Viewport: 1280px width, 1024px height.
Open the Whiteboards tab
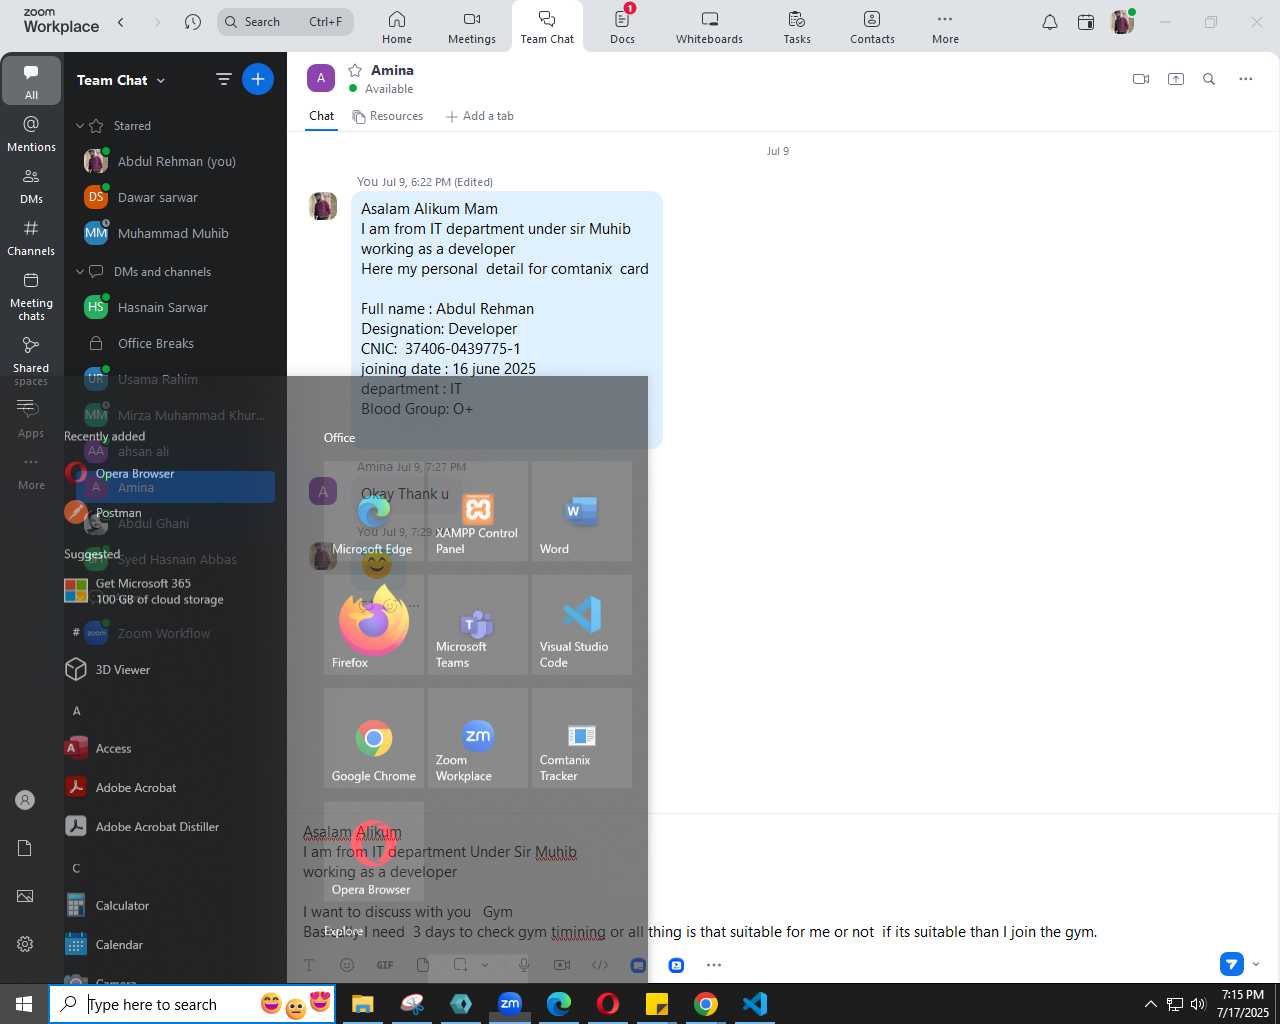pyautogui.click(x=709, y=27)
